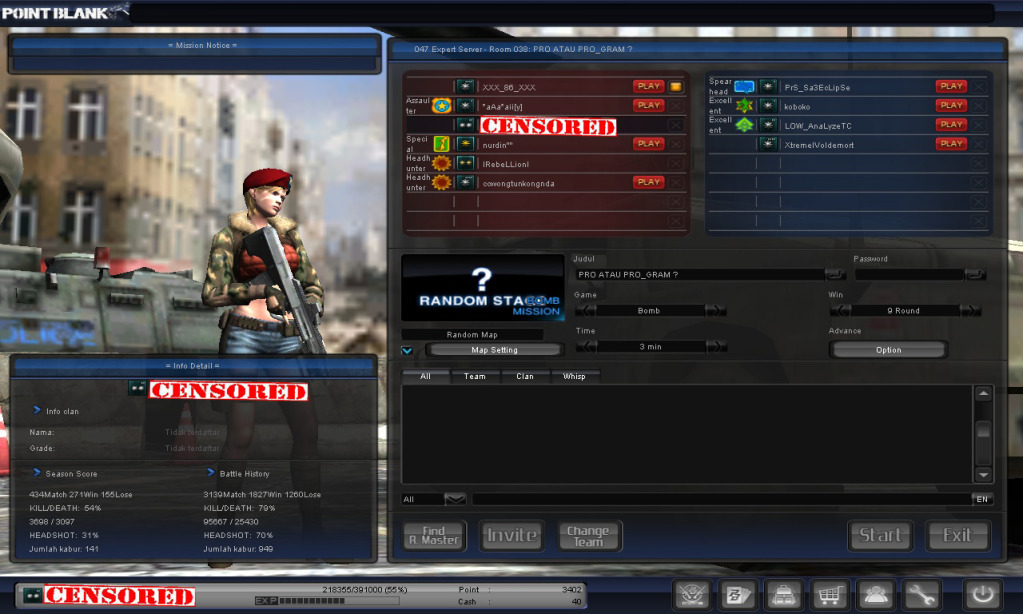Open the mission cards icon in bottom bar

click(x=738, y=594)
